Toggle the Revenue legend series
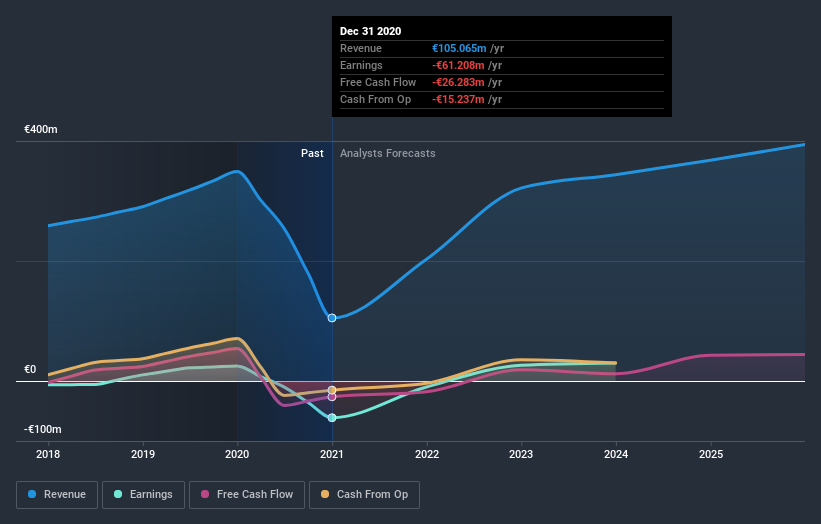Viewport: 821px width, 524px height. click(57, 495)
